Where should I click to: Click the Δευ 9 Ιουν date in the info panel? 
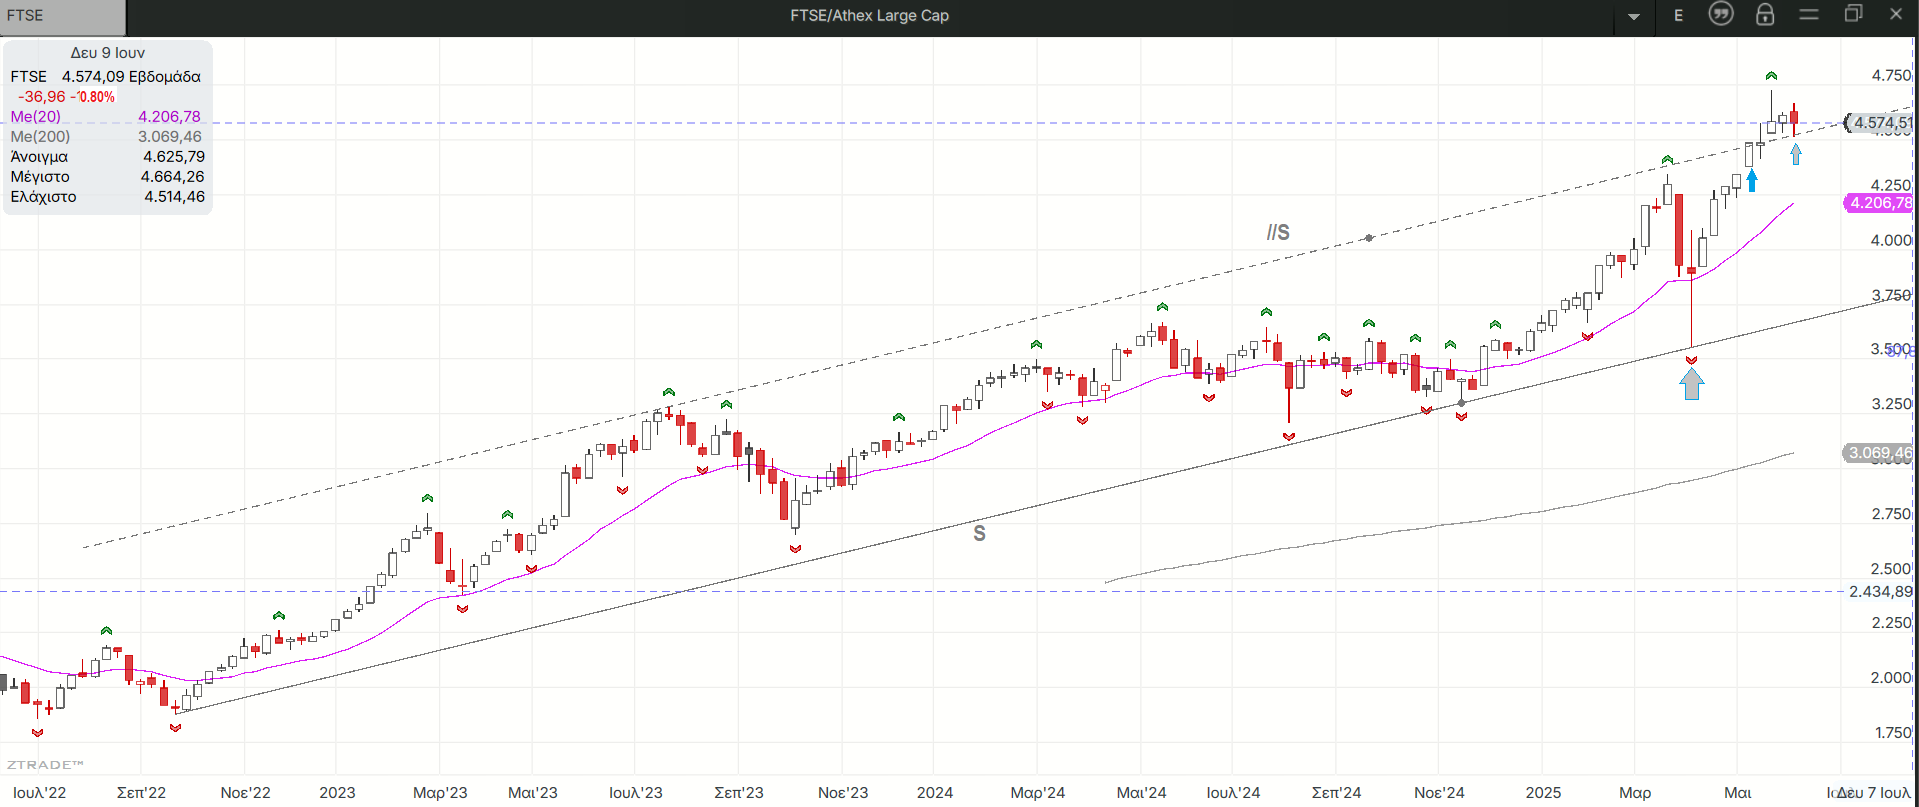click(x=108, y=53)
